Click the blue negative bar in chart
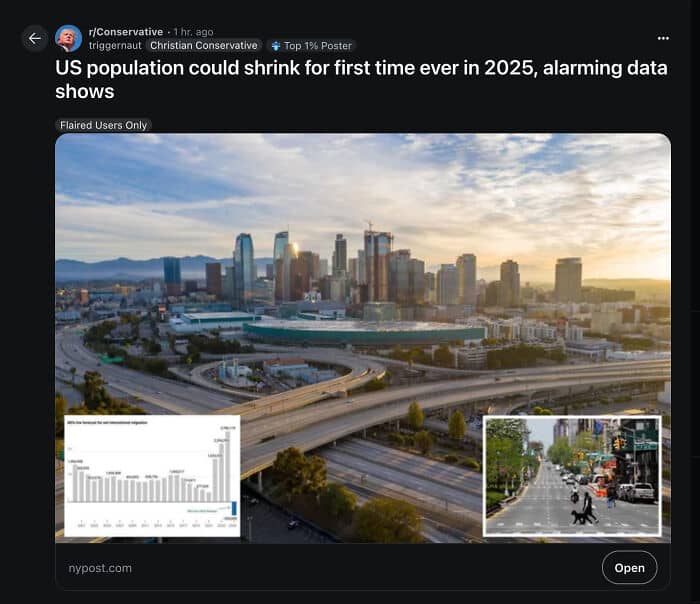This screenshot has height=604, width=700. [233, 508]
